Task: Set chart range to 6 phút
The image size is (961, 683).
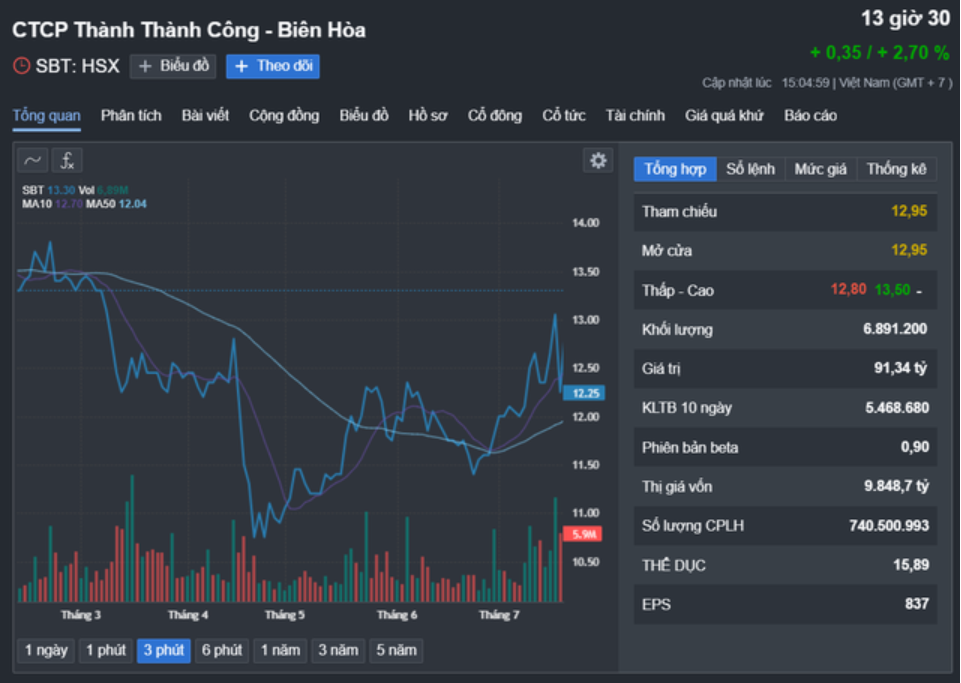Action: click(222, 651)
